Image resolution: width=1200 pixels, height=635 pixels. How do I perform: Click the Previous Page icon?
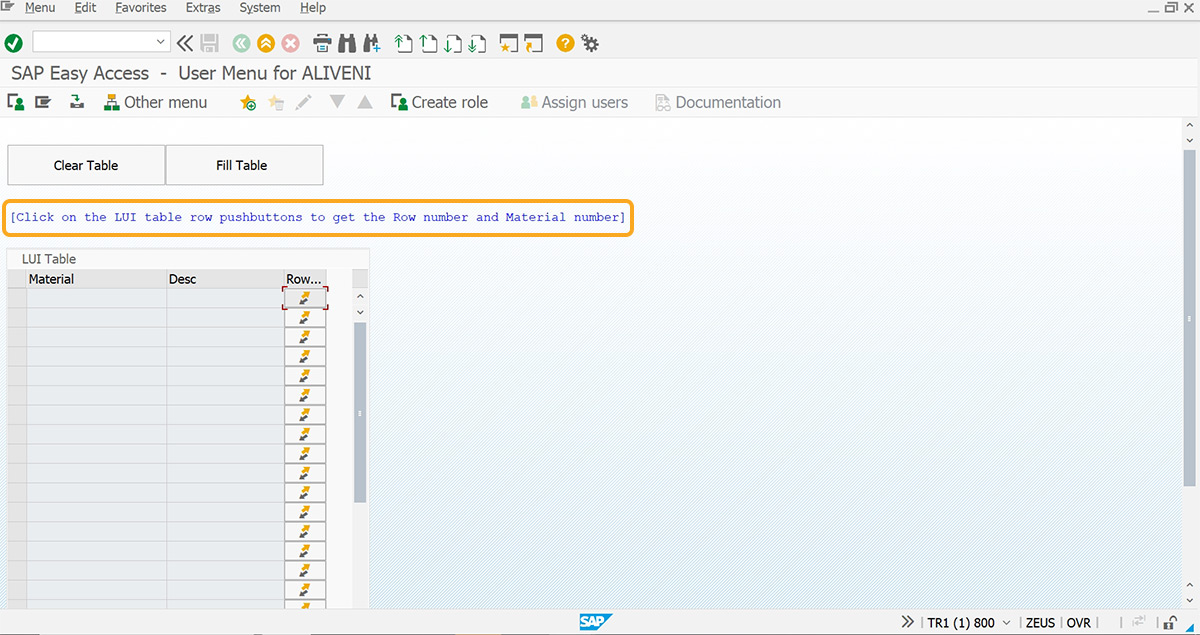pos(428,43)
